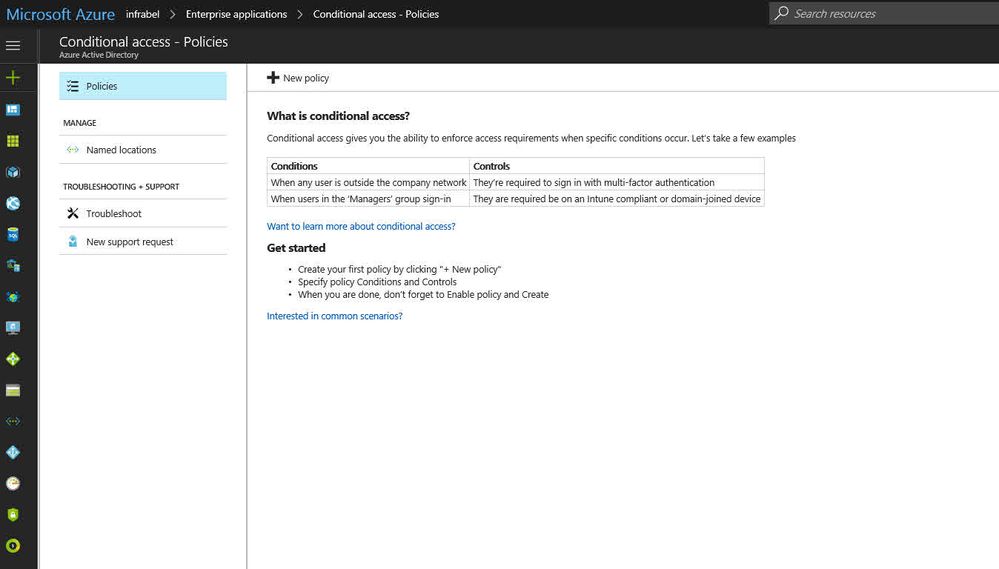Click the Specify policy Conditions and Controls bullet

click(x=377, y=282)
